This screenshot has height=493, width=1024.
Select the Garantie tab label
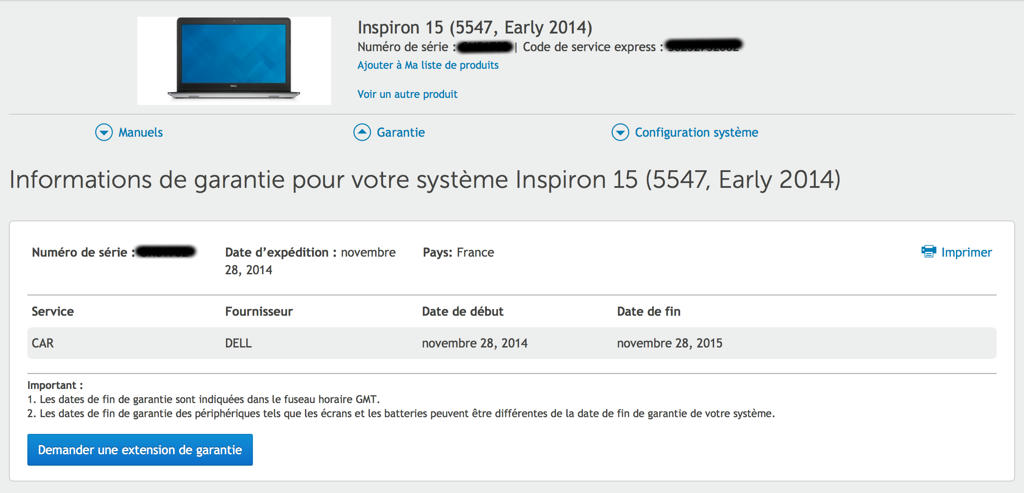click(x=400, y=133)
